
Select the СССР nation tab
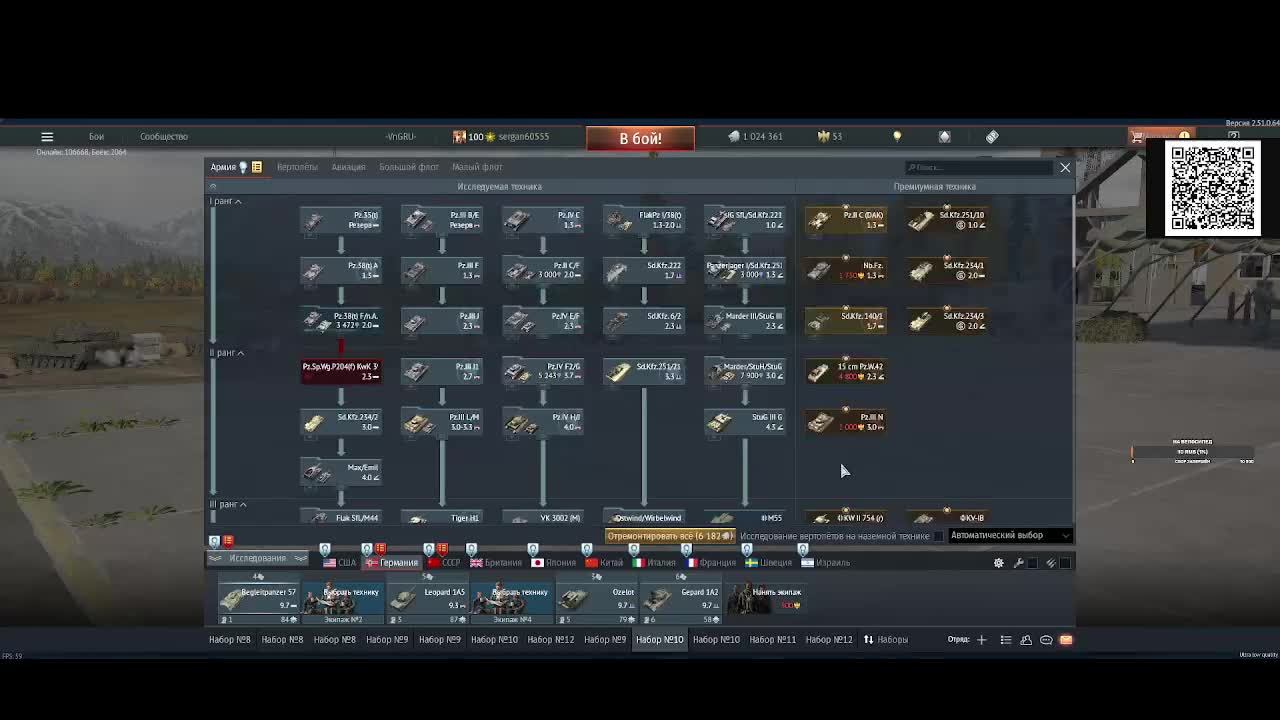(x=443, y=563)
